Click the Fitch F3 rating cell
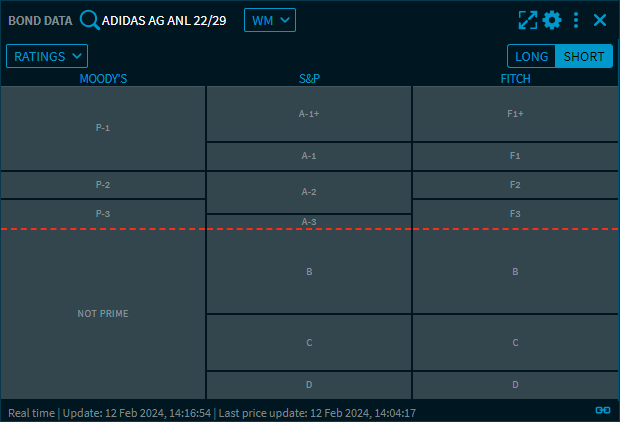Image resolution: width=620 pixels, height=422 pixels. tap(515, 214)
